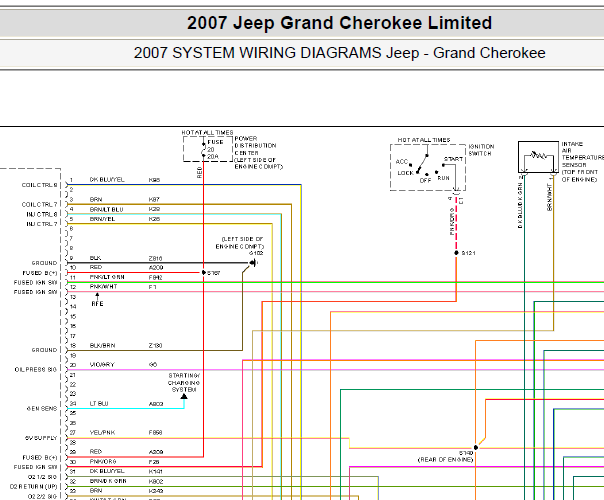This screenshot has width=604, height=500.
Task: Click the "5V SUPPLY" pin label
Action: [x=41, y=438]
